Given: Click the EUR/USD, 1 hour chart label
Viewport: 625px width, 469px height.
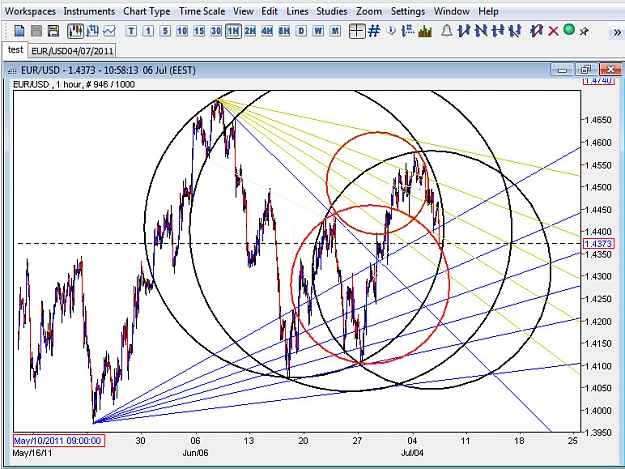Looking at the screenshot, I should click(73, 84).
